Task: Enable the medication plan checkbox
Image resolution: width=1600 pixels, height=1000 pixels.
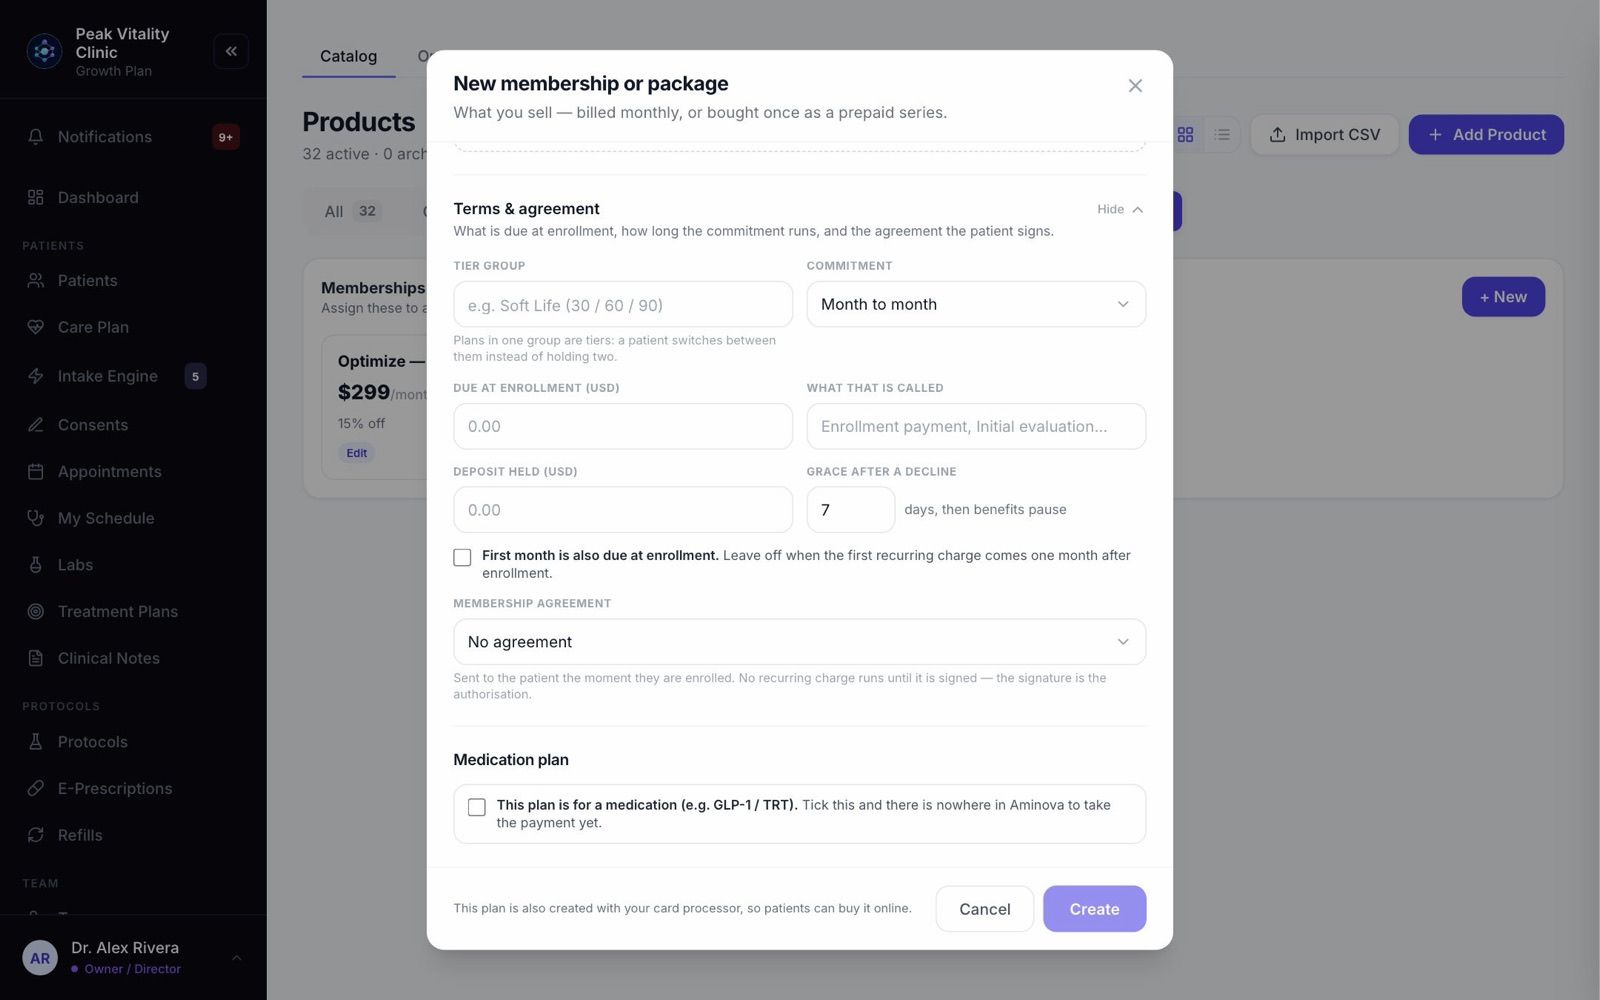Action: tap(477, 807)
